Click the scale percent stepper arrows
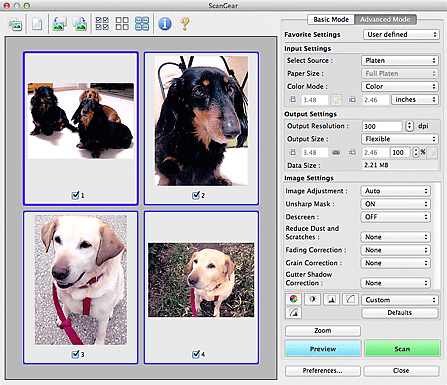447x385 pixels. tap(415, 152)
